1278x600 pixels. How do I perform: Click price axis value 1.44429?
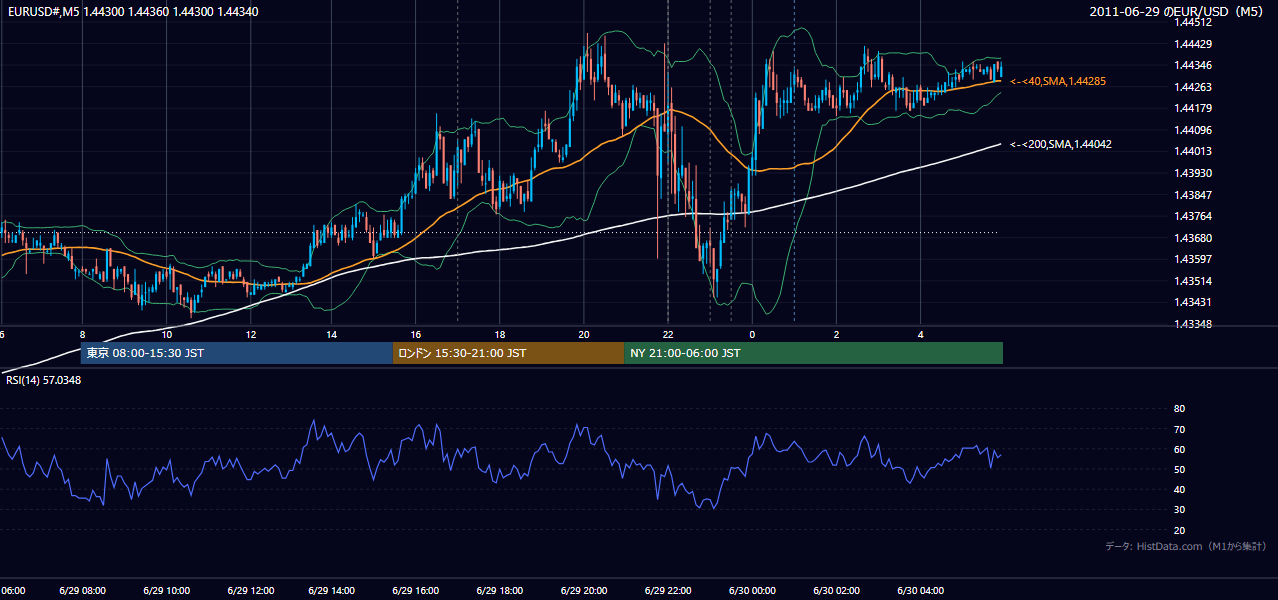click(1193, 44)
